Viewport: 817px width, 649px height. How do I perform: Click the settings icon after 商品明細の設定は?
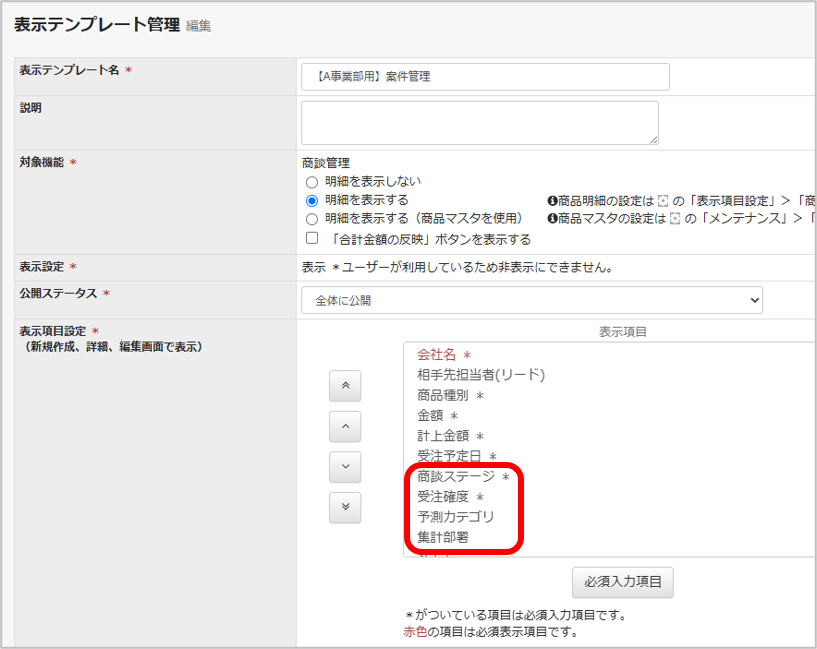(x=663, y=201)
